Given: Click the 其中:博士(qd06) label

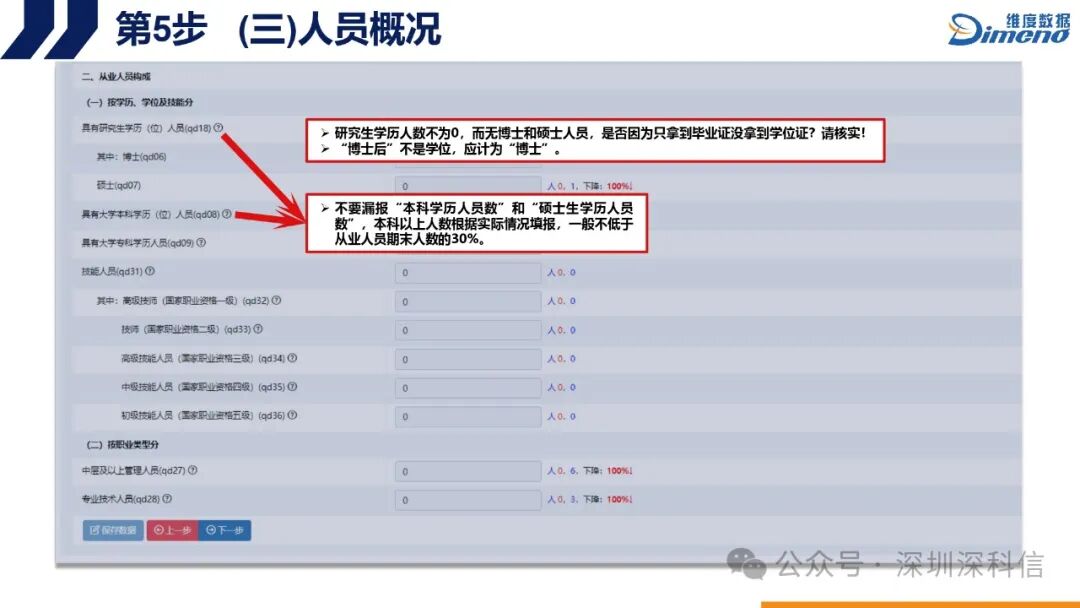Looking at the screenshot, I should (131, 157).
